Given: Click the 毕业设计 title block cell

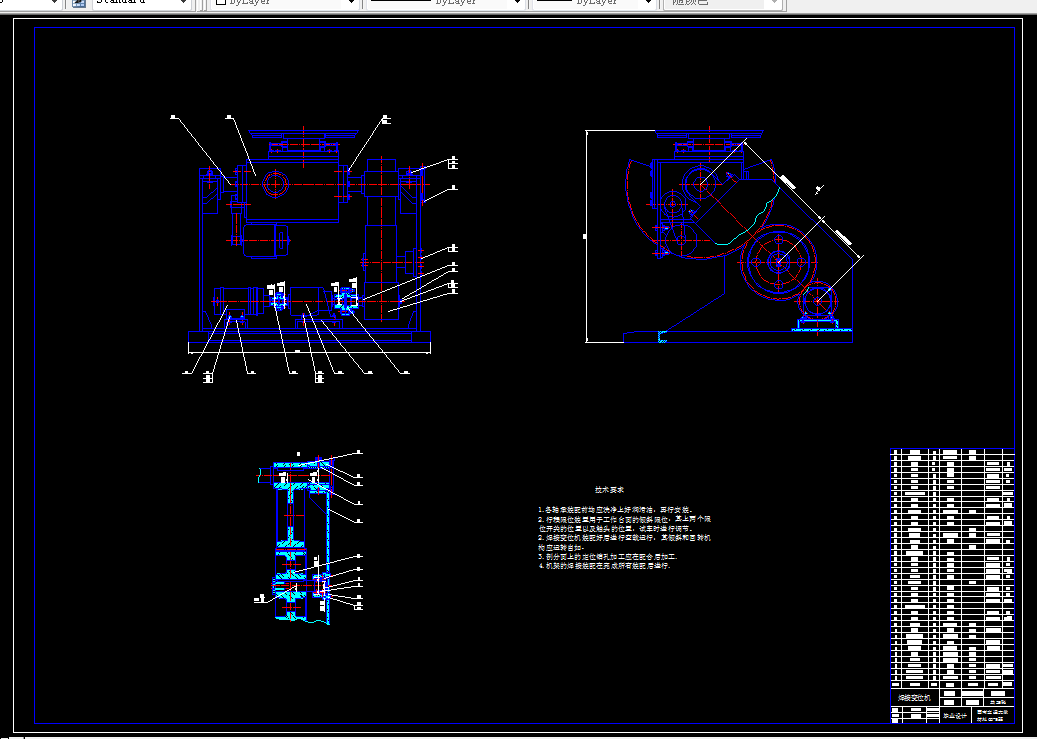Looking at the screenshot, I should [954, 715].
